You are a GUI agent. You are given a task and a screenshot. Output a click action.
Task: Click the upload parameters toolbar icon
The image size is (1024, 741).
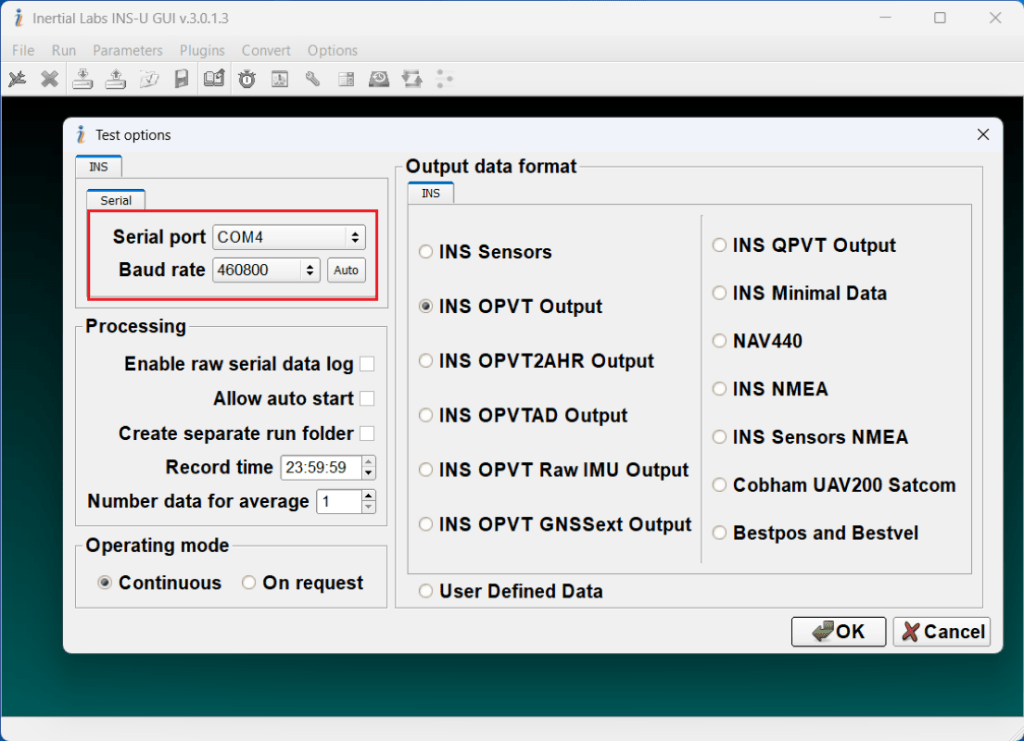115,78
